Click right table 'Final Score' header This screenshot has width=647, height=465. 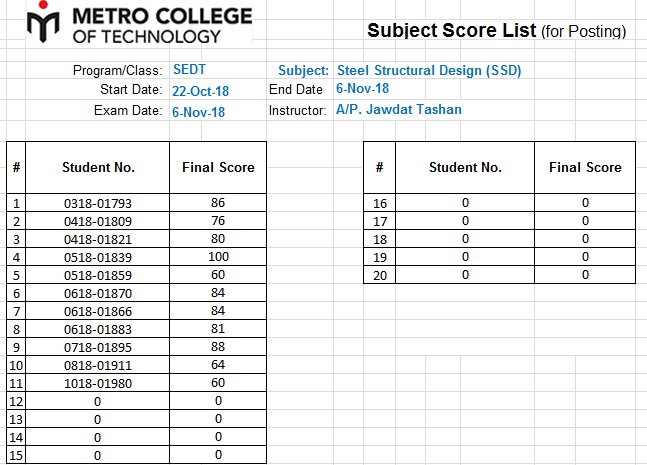point(585,168)
